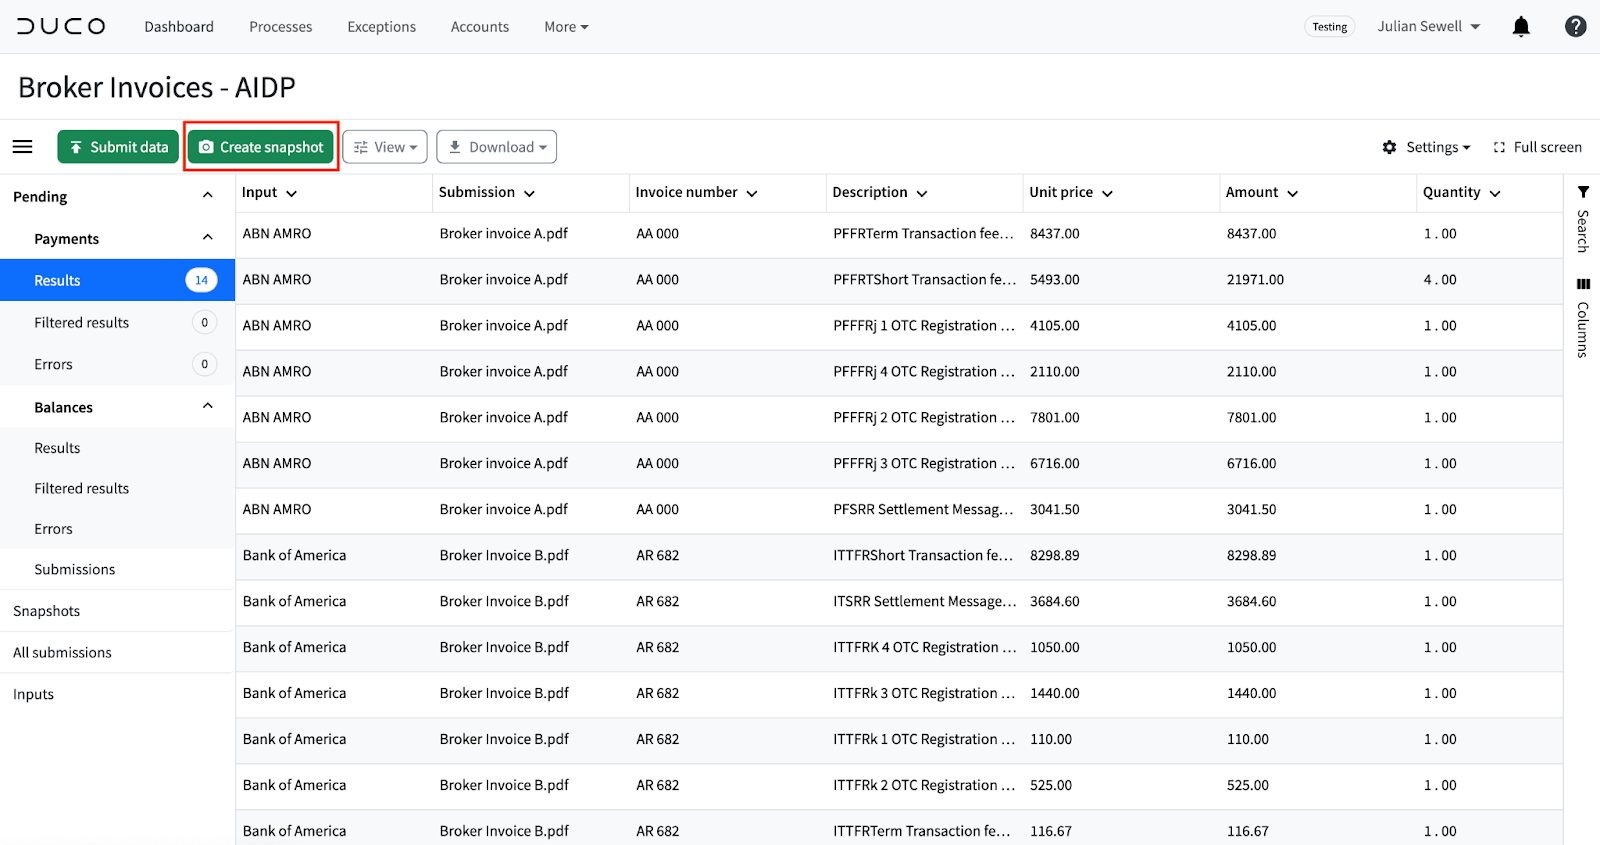Select Payments Results in sidebar
Image resolution: width=1600 pixels, height=845 pixels.
click(x=117, y=280)
